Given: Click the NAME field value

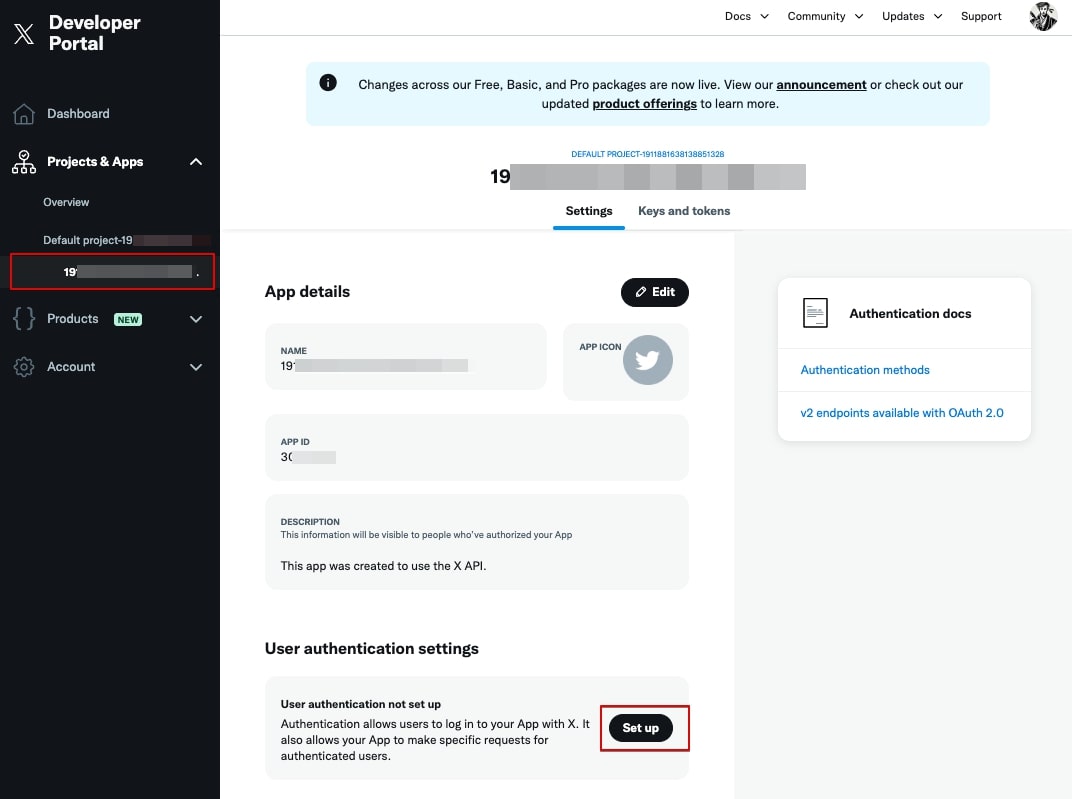Looking at the screenshot, I should pos(374,366).
